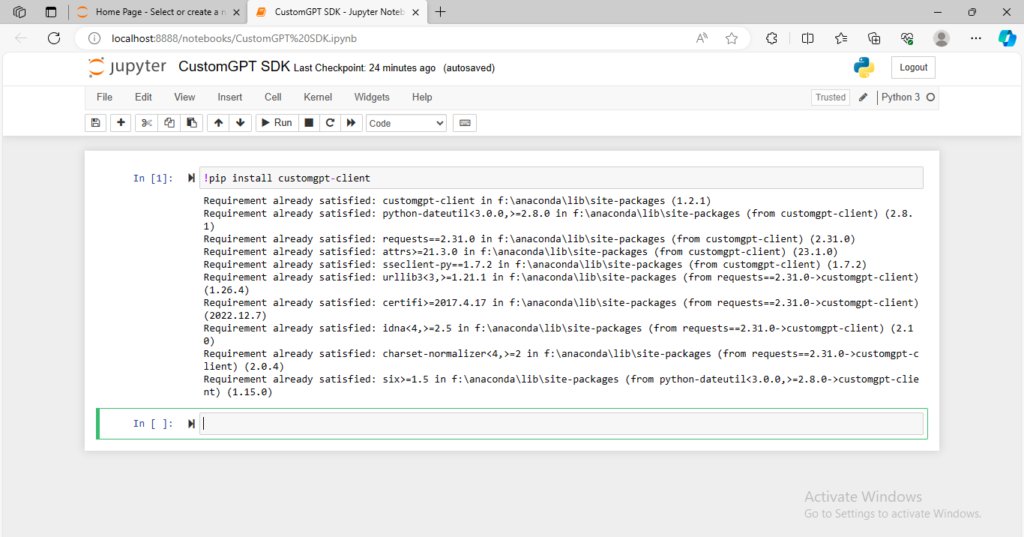Click the save notebook icon

(x=96, y=123)
